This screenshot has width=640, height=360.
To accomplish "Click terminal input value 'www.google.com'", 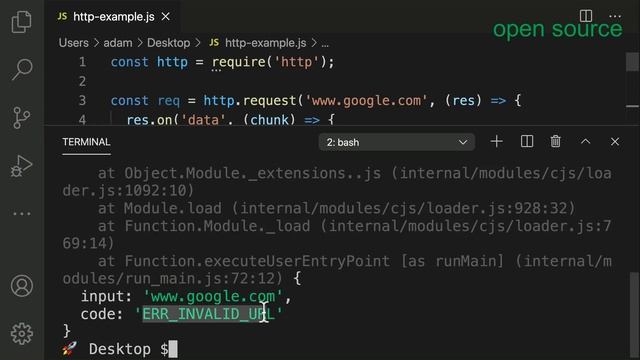I will coord(213,296).
